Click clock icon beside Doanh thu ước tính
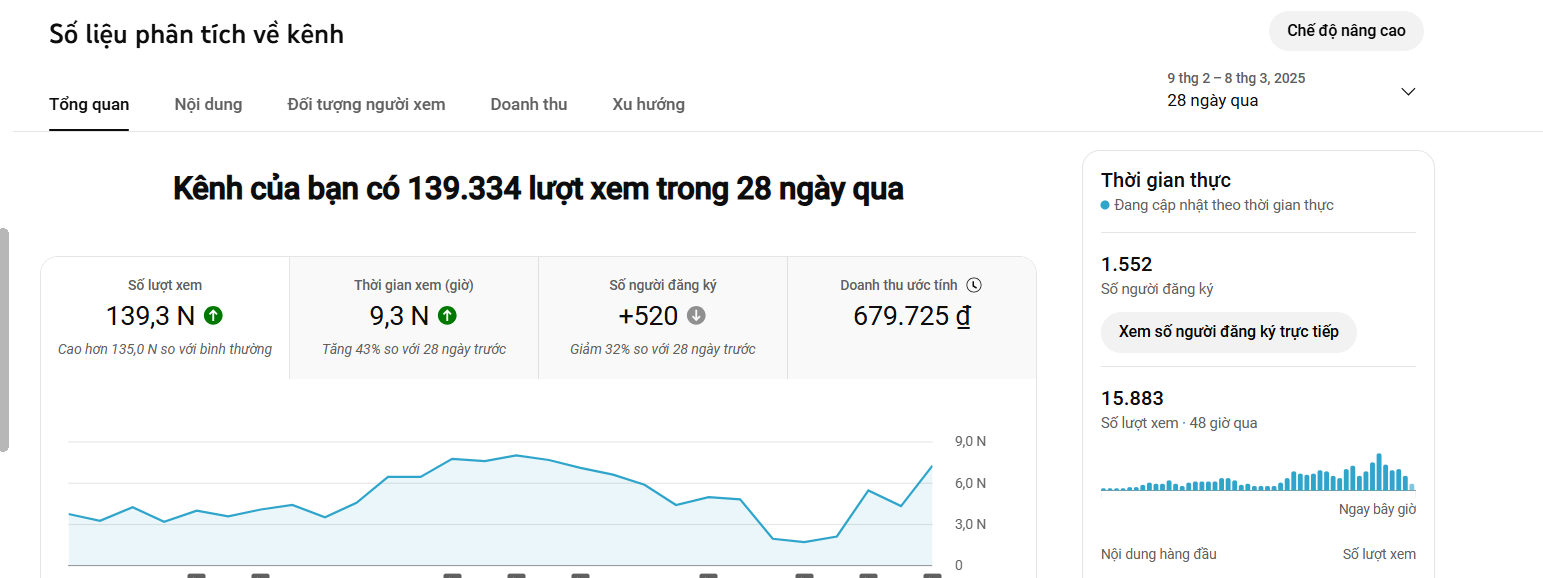The image size is (1543, 578). (974, 285)
